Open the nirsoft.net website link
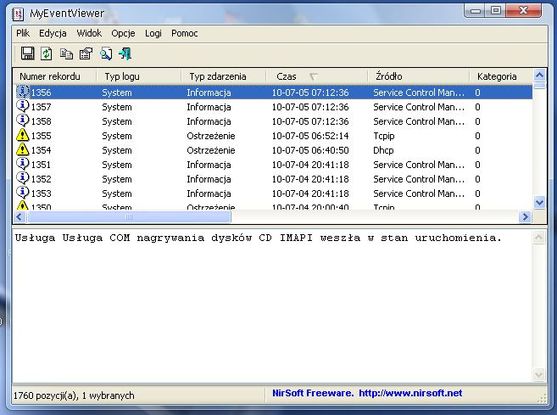The height and width of the screenshot is (415, 557). click(410, 393)
